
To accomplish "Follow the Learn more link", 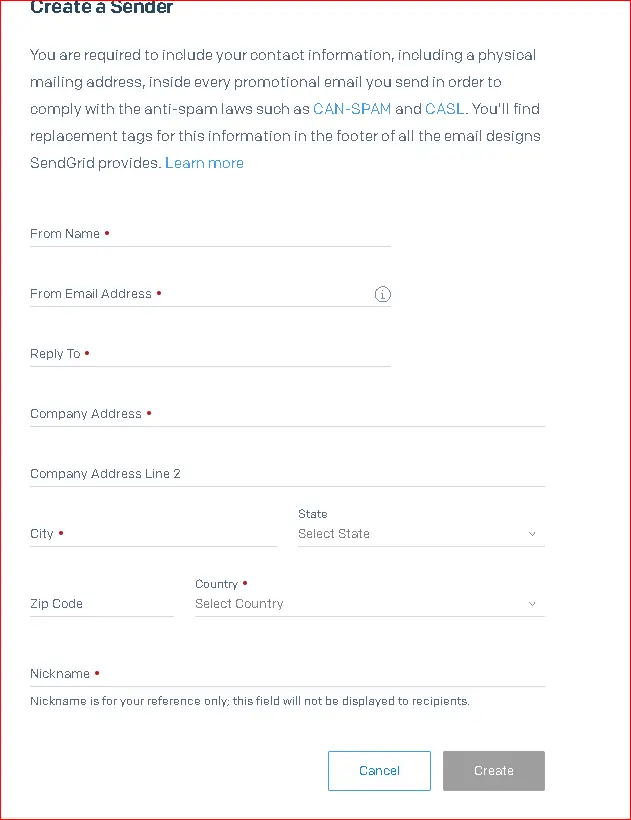I will coord(204,163).
